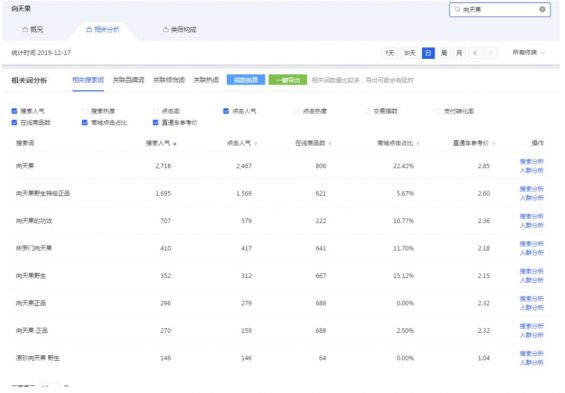This screenshot has height=393, width=565.
Task: Enable the 支付转化率 checkbox
Action: coord(438,111)
